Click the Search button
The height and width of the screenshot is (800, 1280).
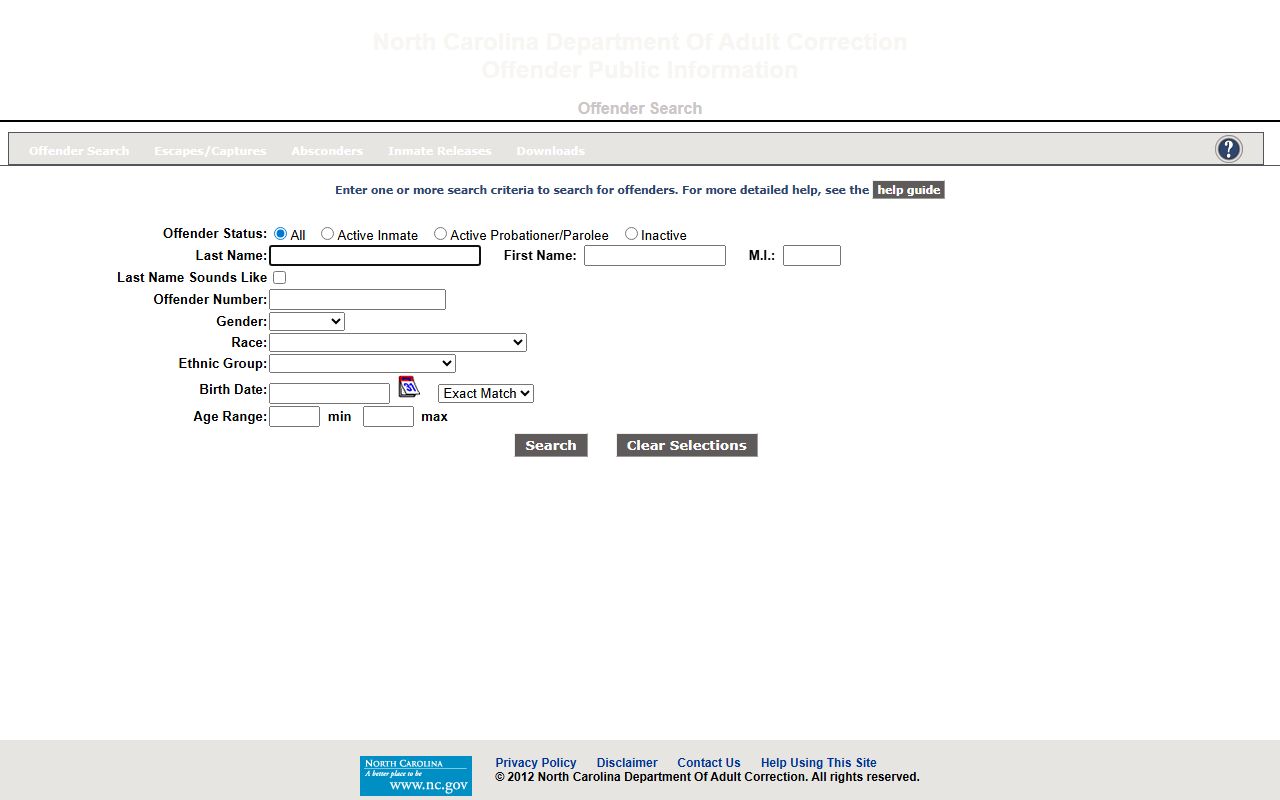coord(551,445)
